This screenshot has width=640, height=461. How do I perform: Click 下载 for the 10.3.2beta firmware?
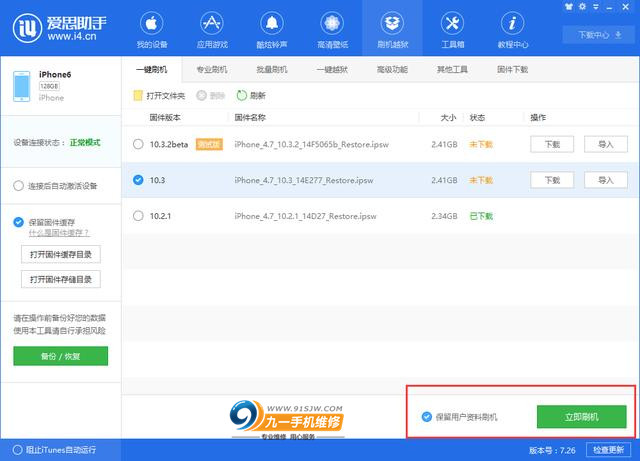tap(552, 144)
